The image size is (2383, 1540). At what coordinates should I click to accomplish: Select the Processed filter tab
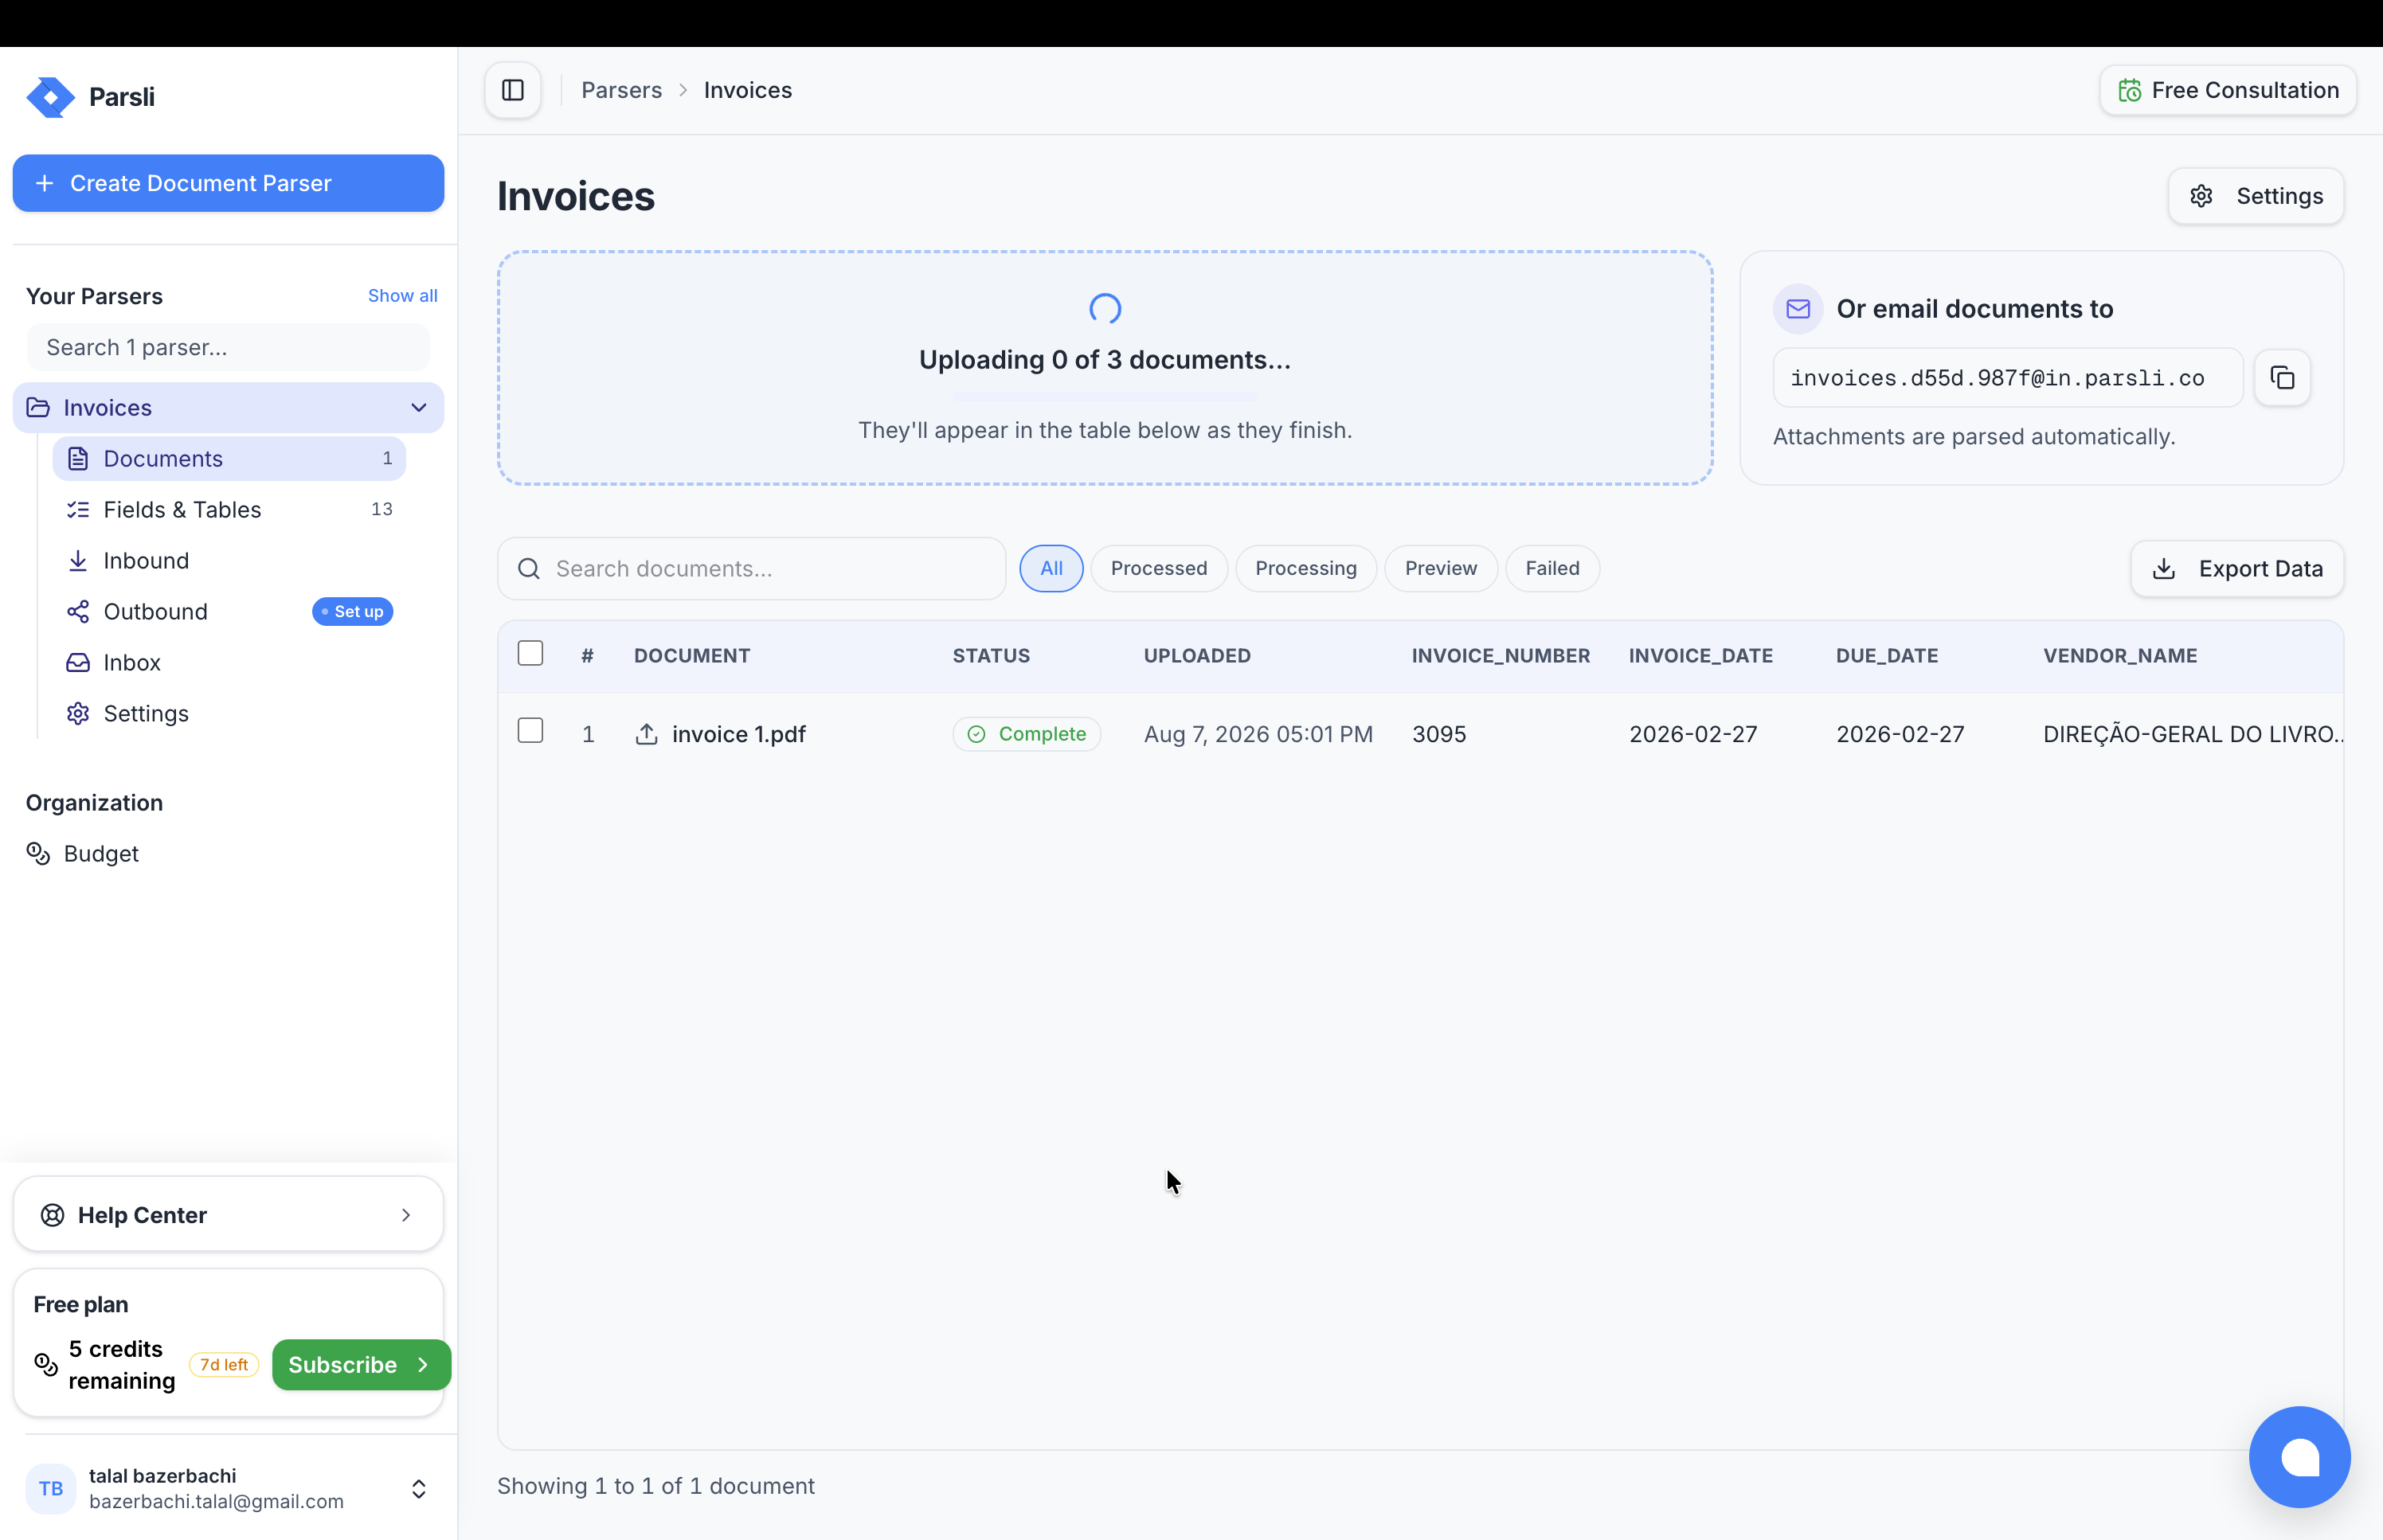coord(1158,568)
